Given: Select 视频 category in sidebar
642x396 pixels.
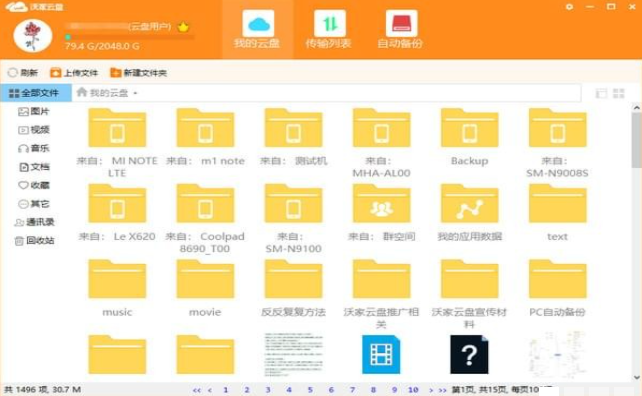Looking at the screenshot, I should (34, 130).
